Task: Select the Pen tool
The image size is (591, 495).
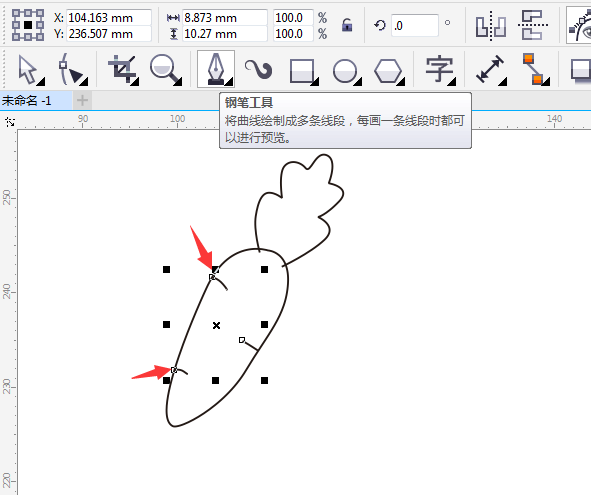Action: (216, 69)
